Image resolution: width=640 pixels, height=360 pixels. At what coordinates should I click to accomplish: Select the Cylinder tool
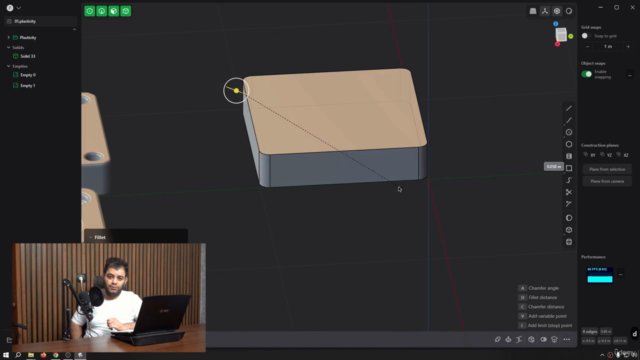569,156
